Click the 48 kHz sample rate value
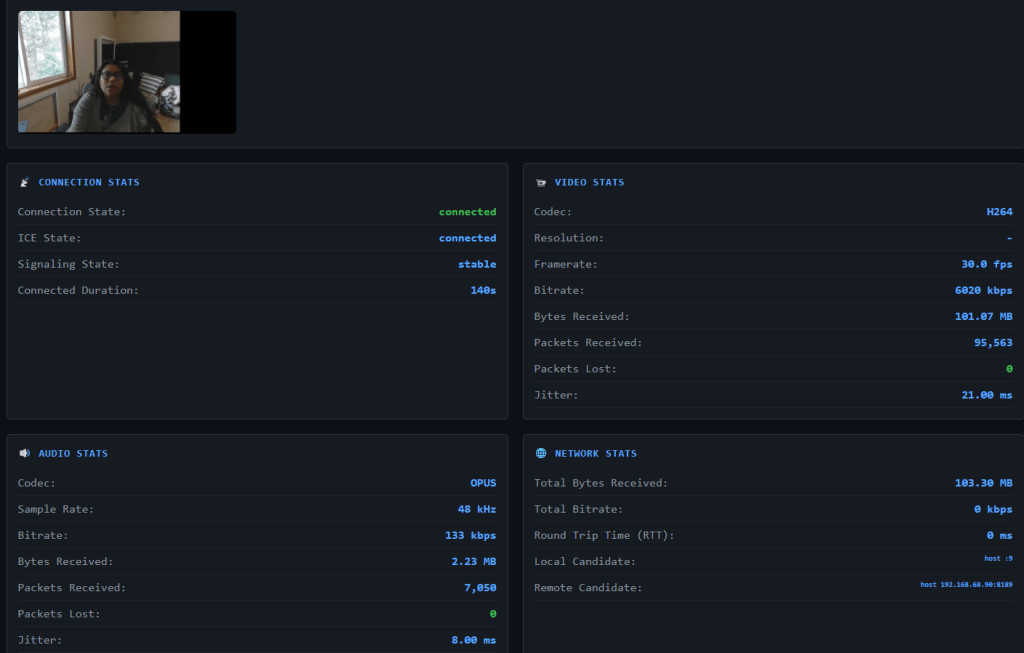1024x653 pixels. (476, 509)
